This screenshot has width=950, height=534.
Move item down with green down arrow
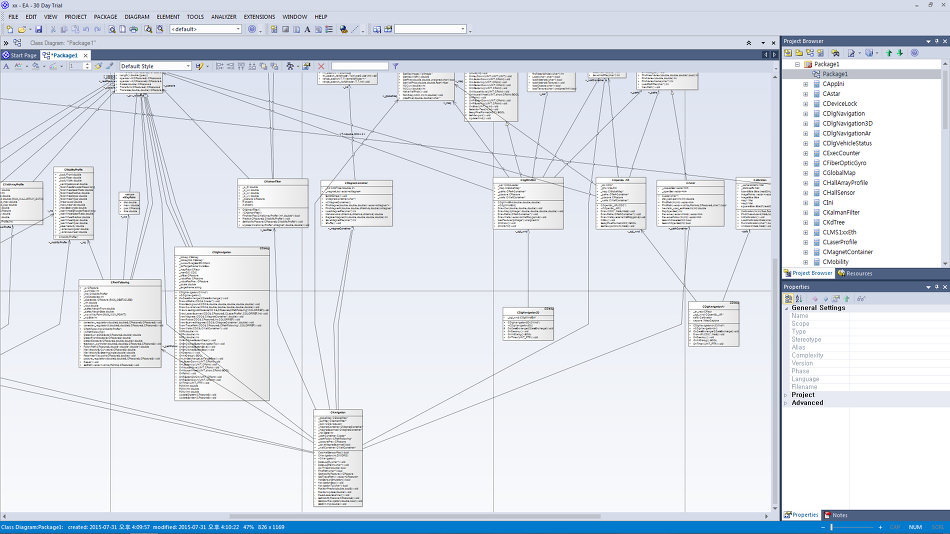pos(900,53)
